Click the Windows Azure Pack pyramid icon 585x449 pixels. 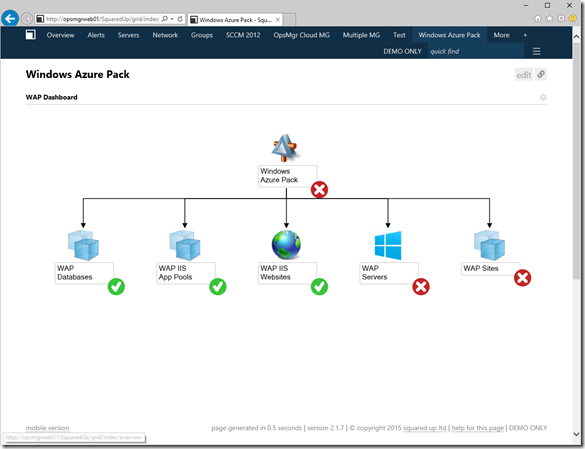click(x=285, y=148)
